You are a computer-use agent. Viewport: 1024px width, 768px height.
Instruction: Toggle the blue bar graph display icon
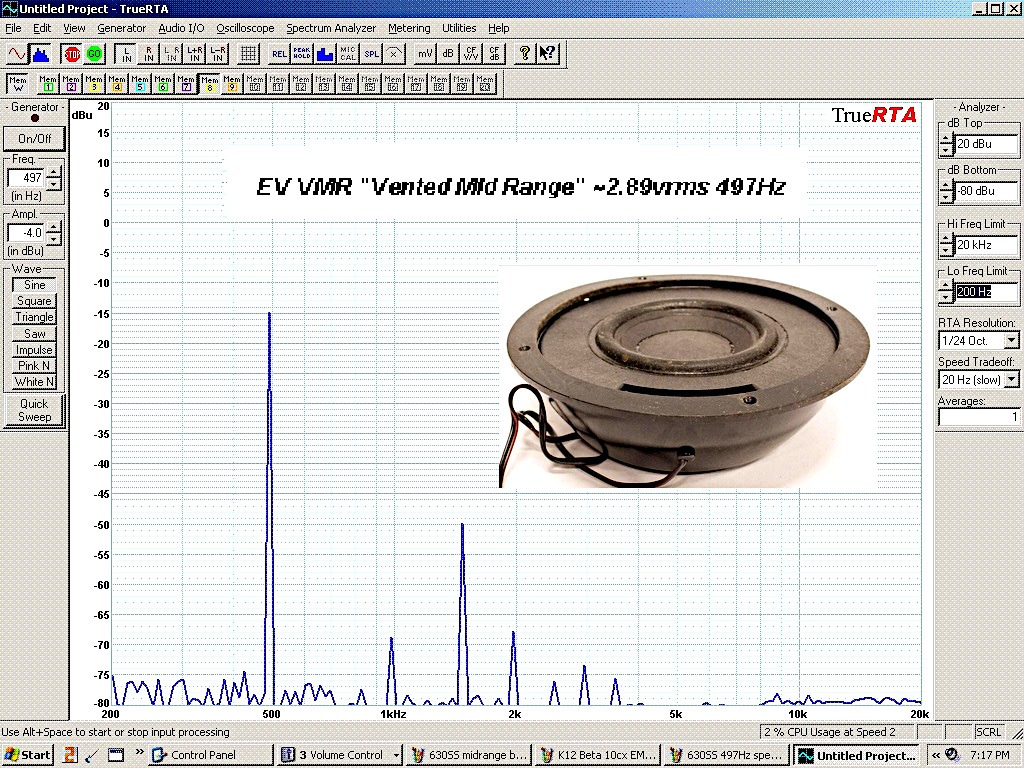(325, 54)
